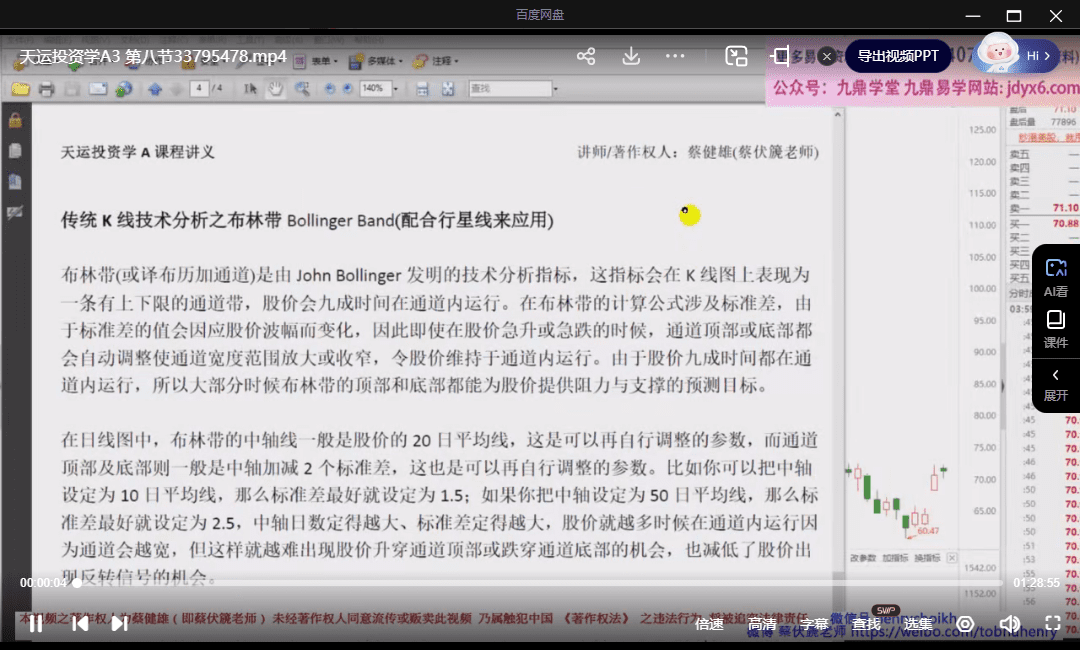Toggle 字幕 subtitles

tap(814, 624)
